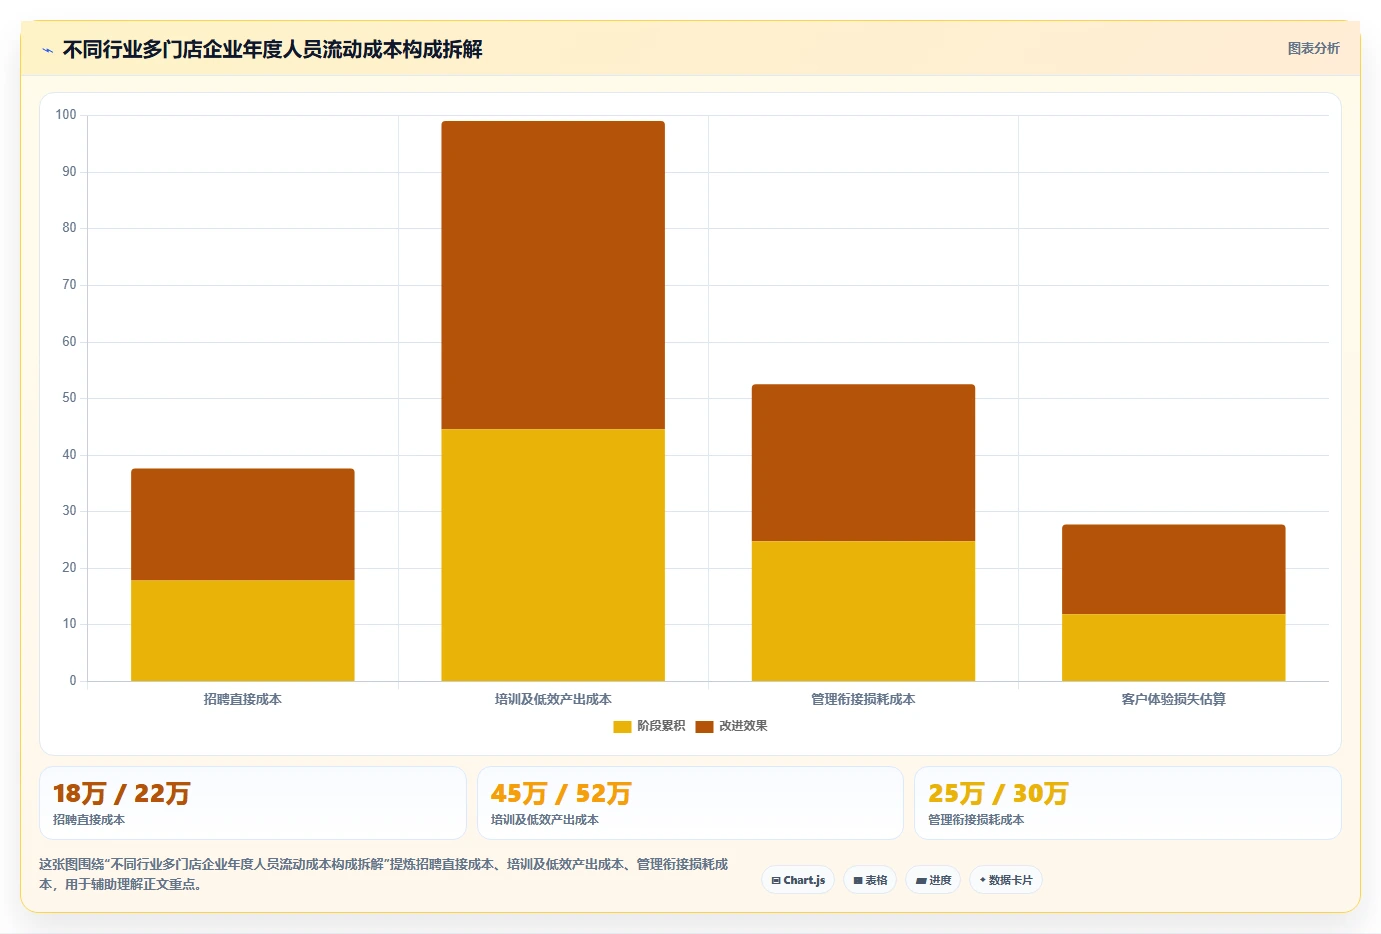This screenshot has height=934, width=1381.
Task: Select the 进度 tag chip
Action: pos(933,880)
